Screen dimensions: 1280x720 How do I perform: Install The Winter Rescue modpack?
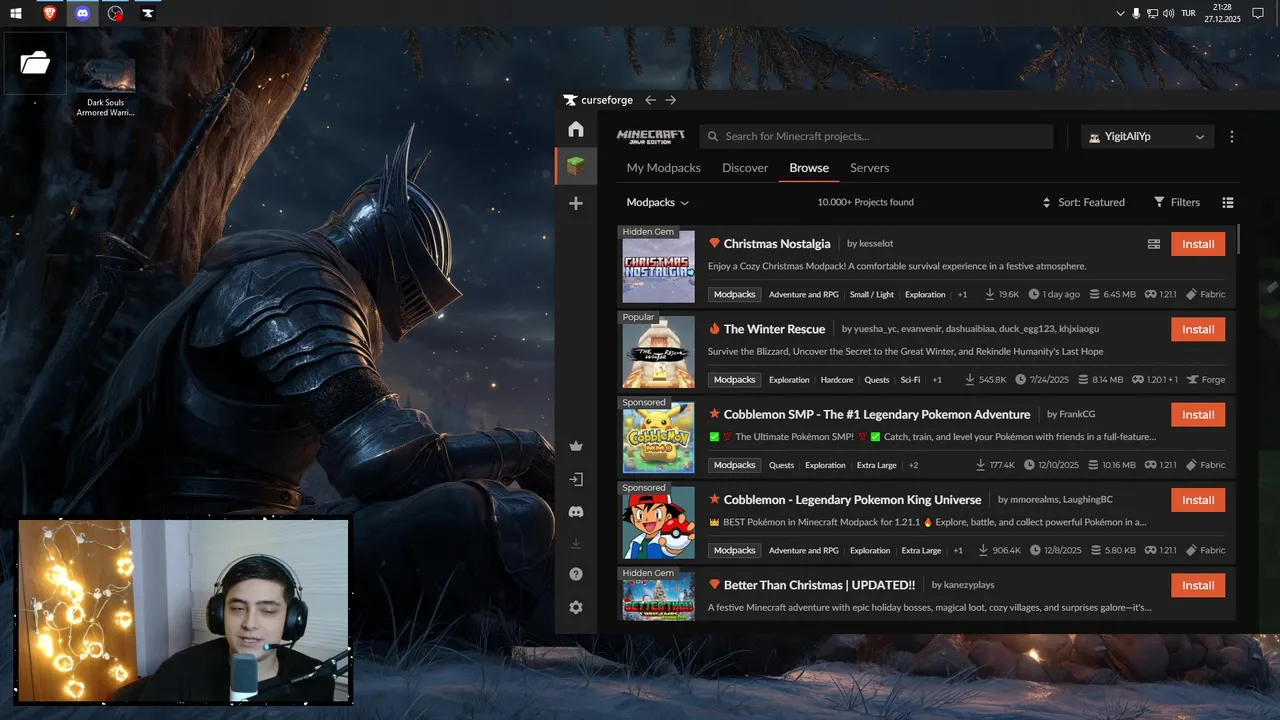[x=1198, y=329]
